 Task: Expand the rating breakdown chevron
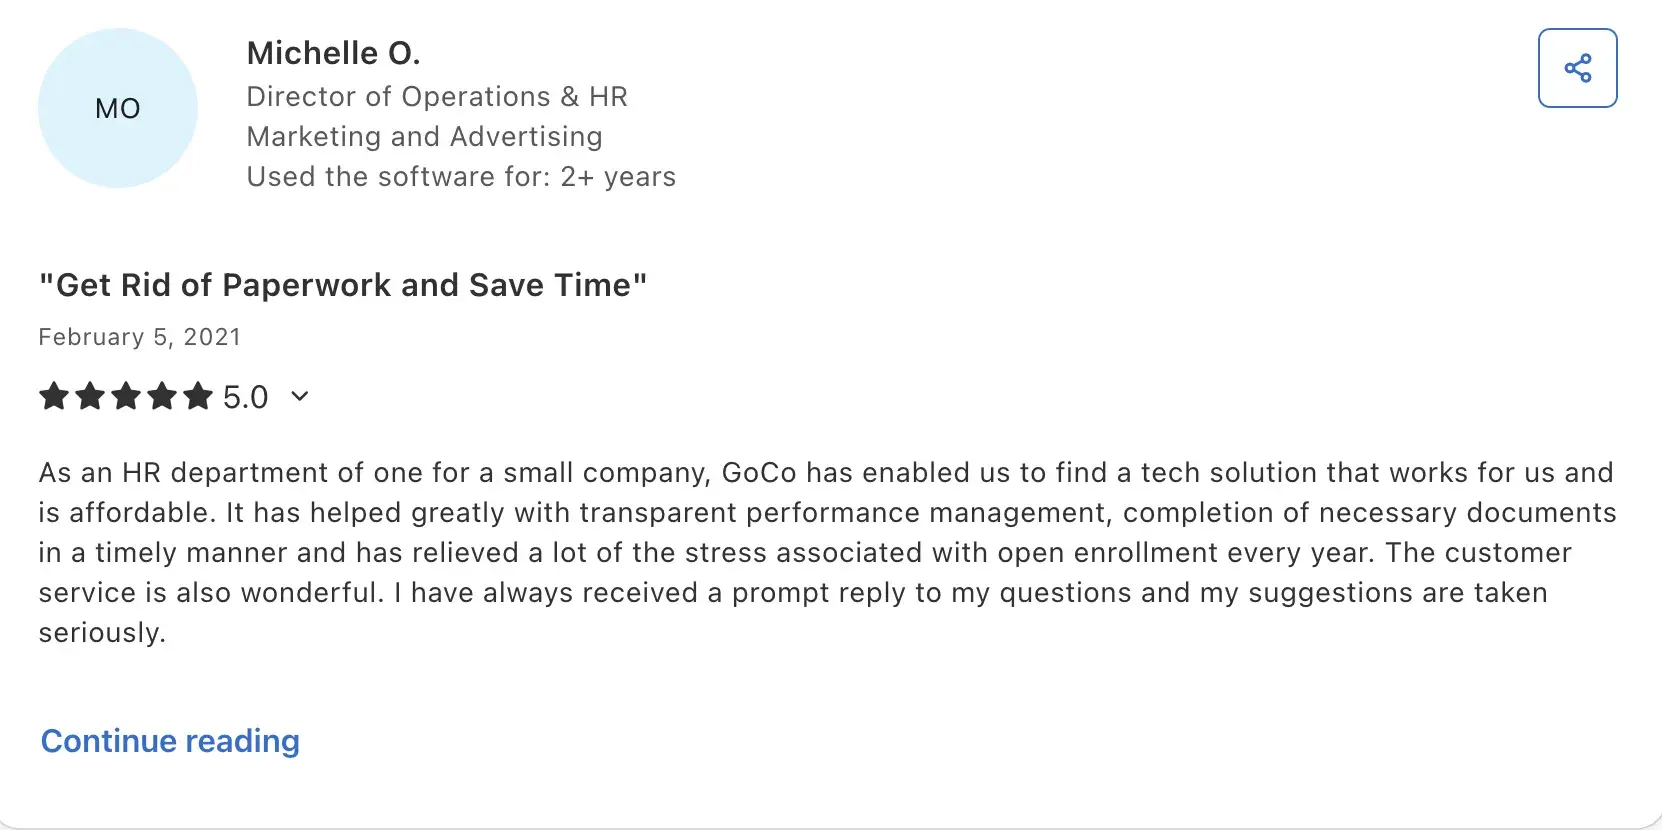click(x=299, y=397)
